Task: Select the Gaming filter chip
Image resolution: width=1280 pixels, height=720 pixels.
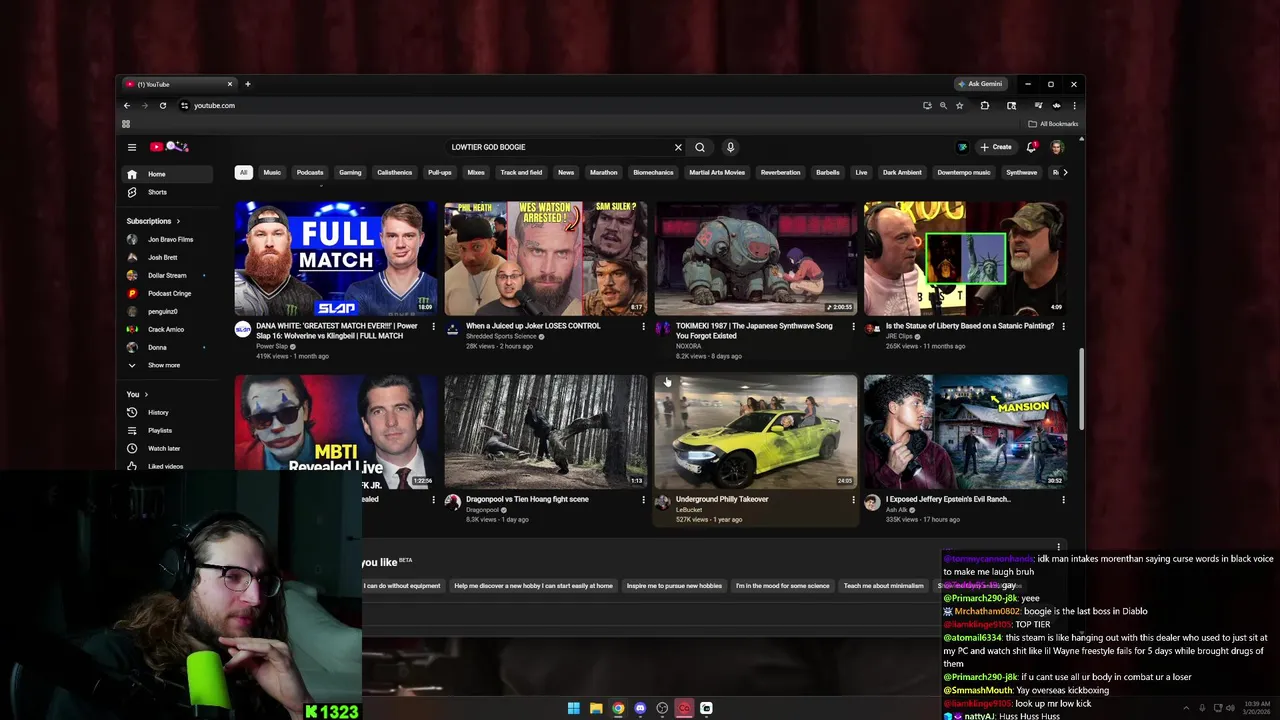Action: coord(350,172)
